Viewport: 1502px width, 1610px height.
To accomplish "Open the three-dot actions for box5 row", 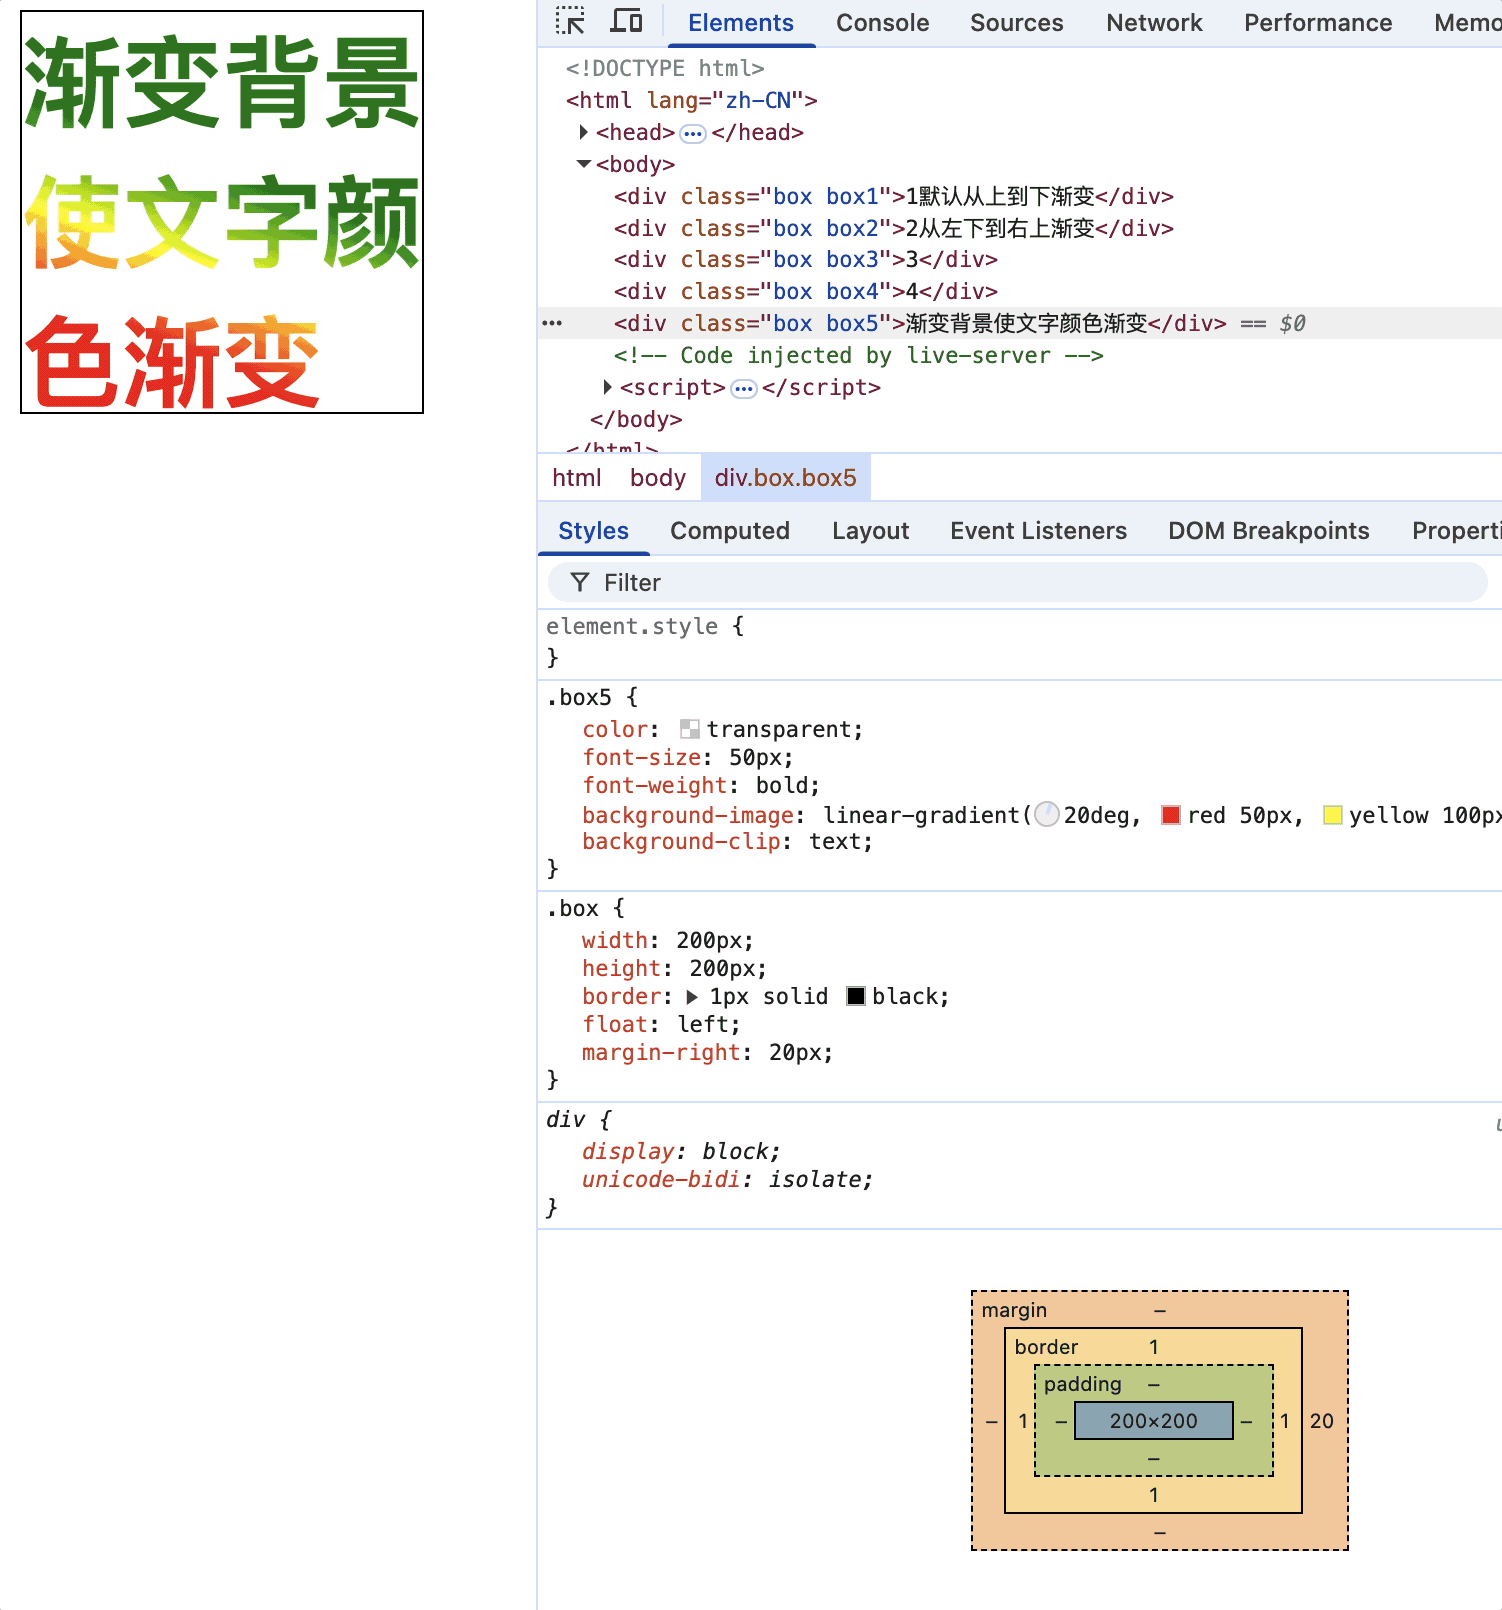I will [x=552, y=323].
